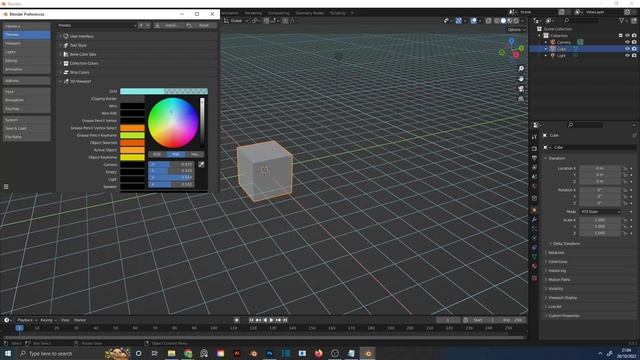Expand Delta Transform panel
Image resolution: width=640 pixels, height=360 pixels.
[x=566, y=244]
